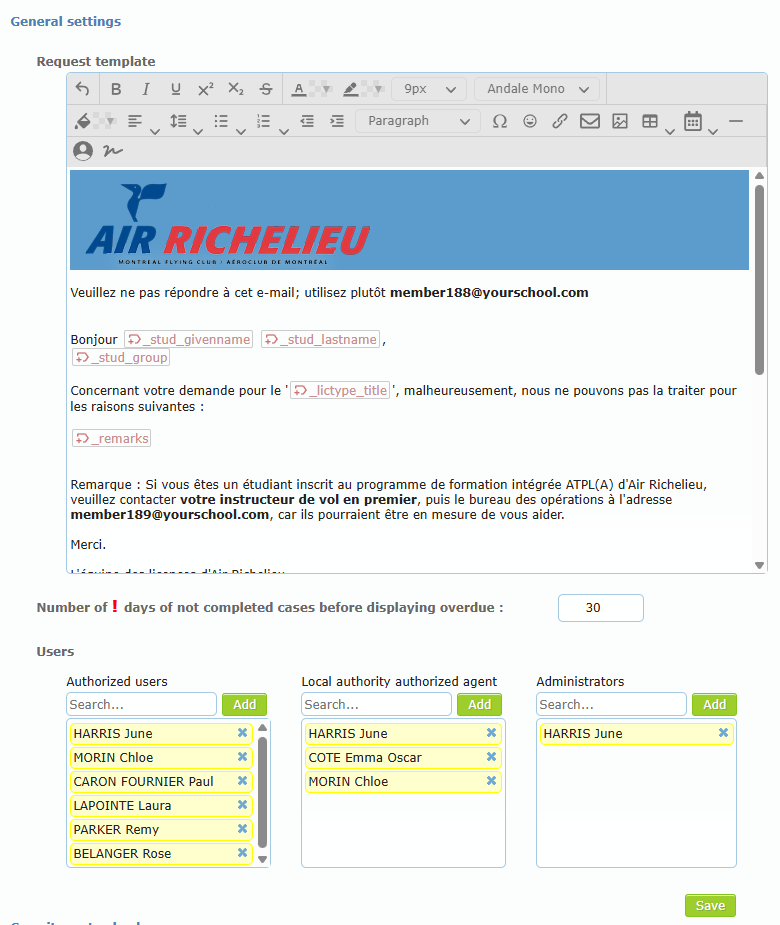The width and height of the screenshot is (780, 925).
Task: Remove BELANGER Rose from Authorized users
Action: coord(242,853)
